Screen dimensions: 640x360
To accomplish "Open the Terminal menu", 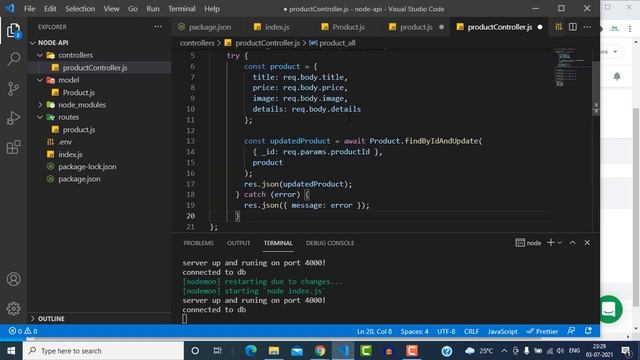I will (182, 9).
